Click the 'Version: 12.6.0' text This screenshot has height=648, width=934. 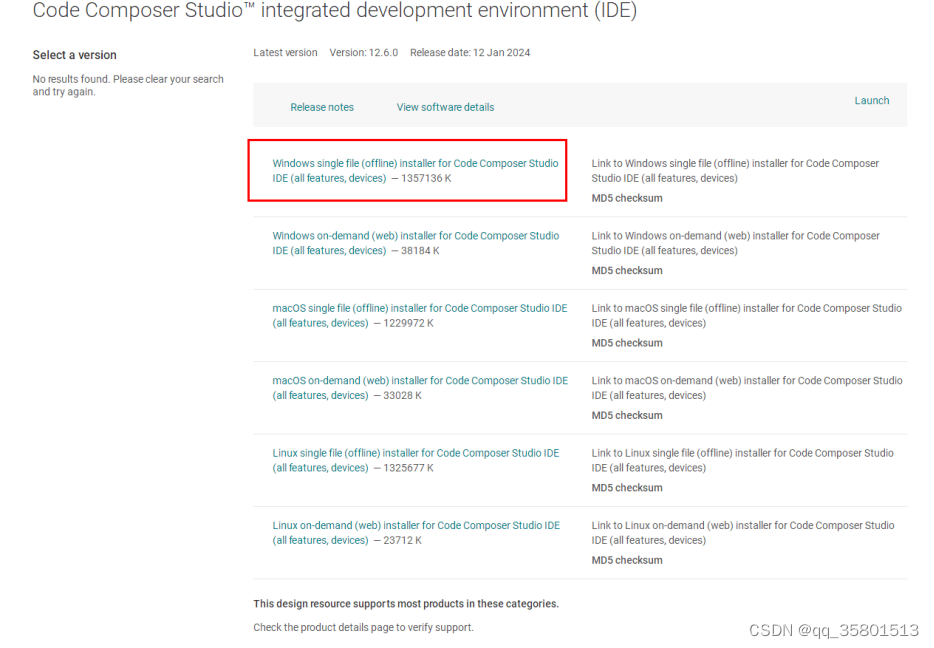[363, 52]
